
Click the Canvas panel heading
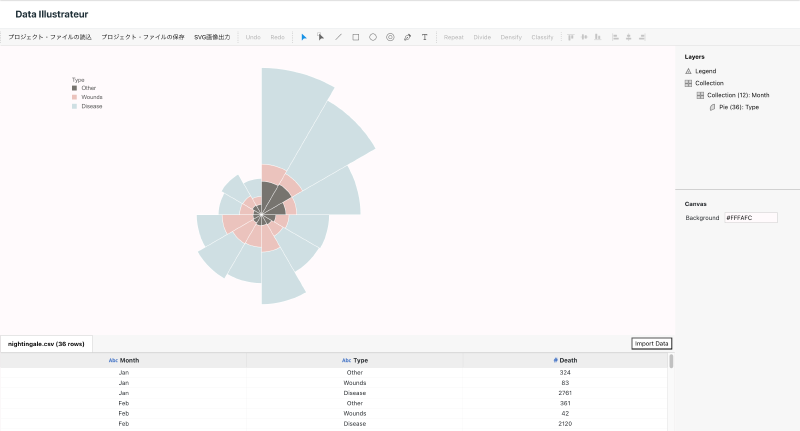695,204
